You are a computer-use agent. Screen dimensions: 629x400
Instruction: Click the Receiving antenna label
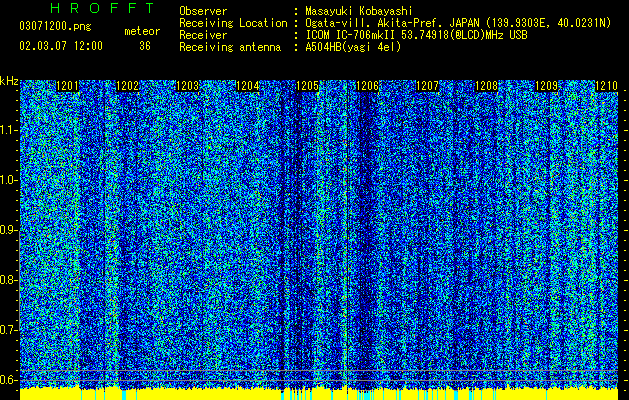[230, 47]
